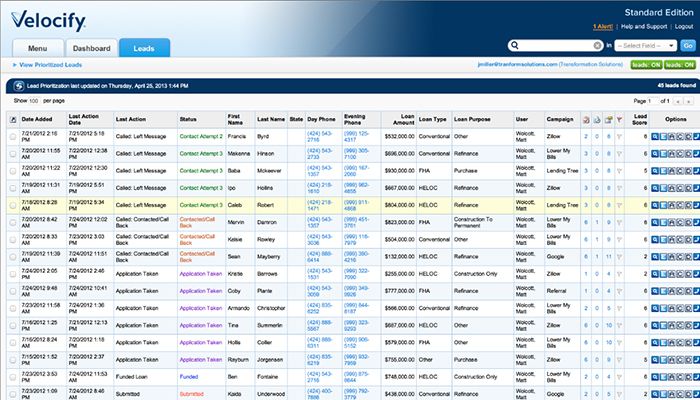Open the 1 Alert! link
700x400 pixels.
pos(603,27)
